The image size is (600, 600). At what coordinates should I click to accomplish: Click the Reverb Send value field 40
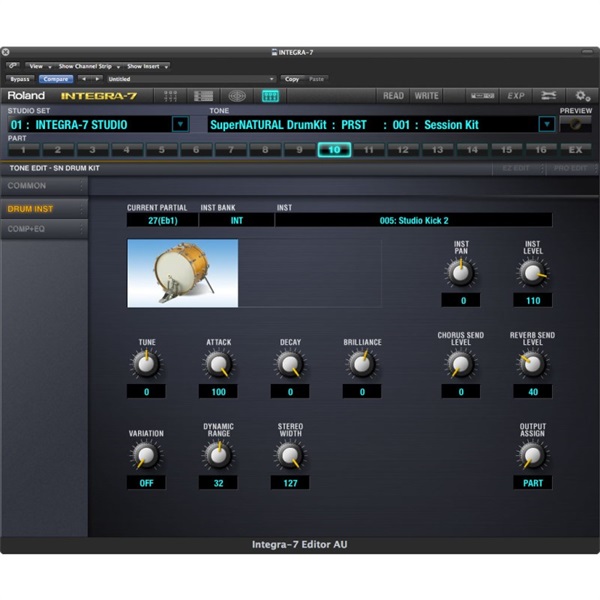(x=533, y=392)
